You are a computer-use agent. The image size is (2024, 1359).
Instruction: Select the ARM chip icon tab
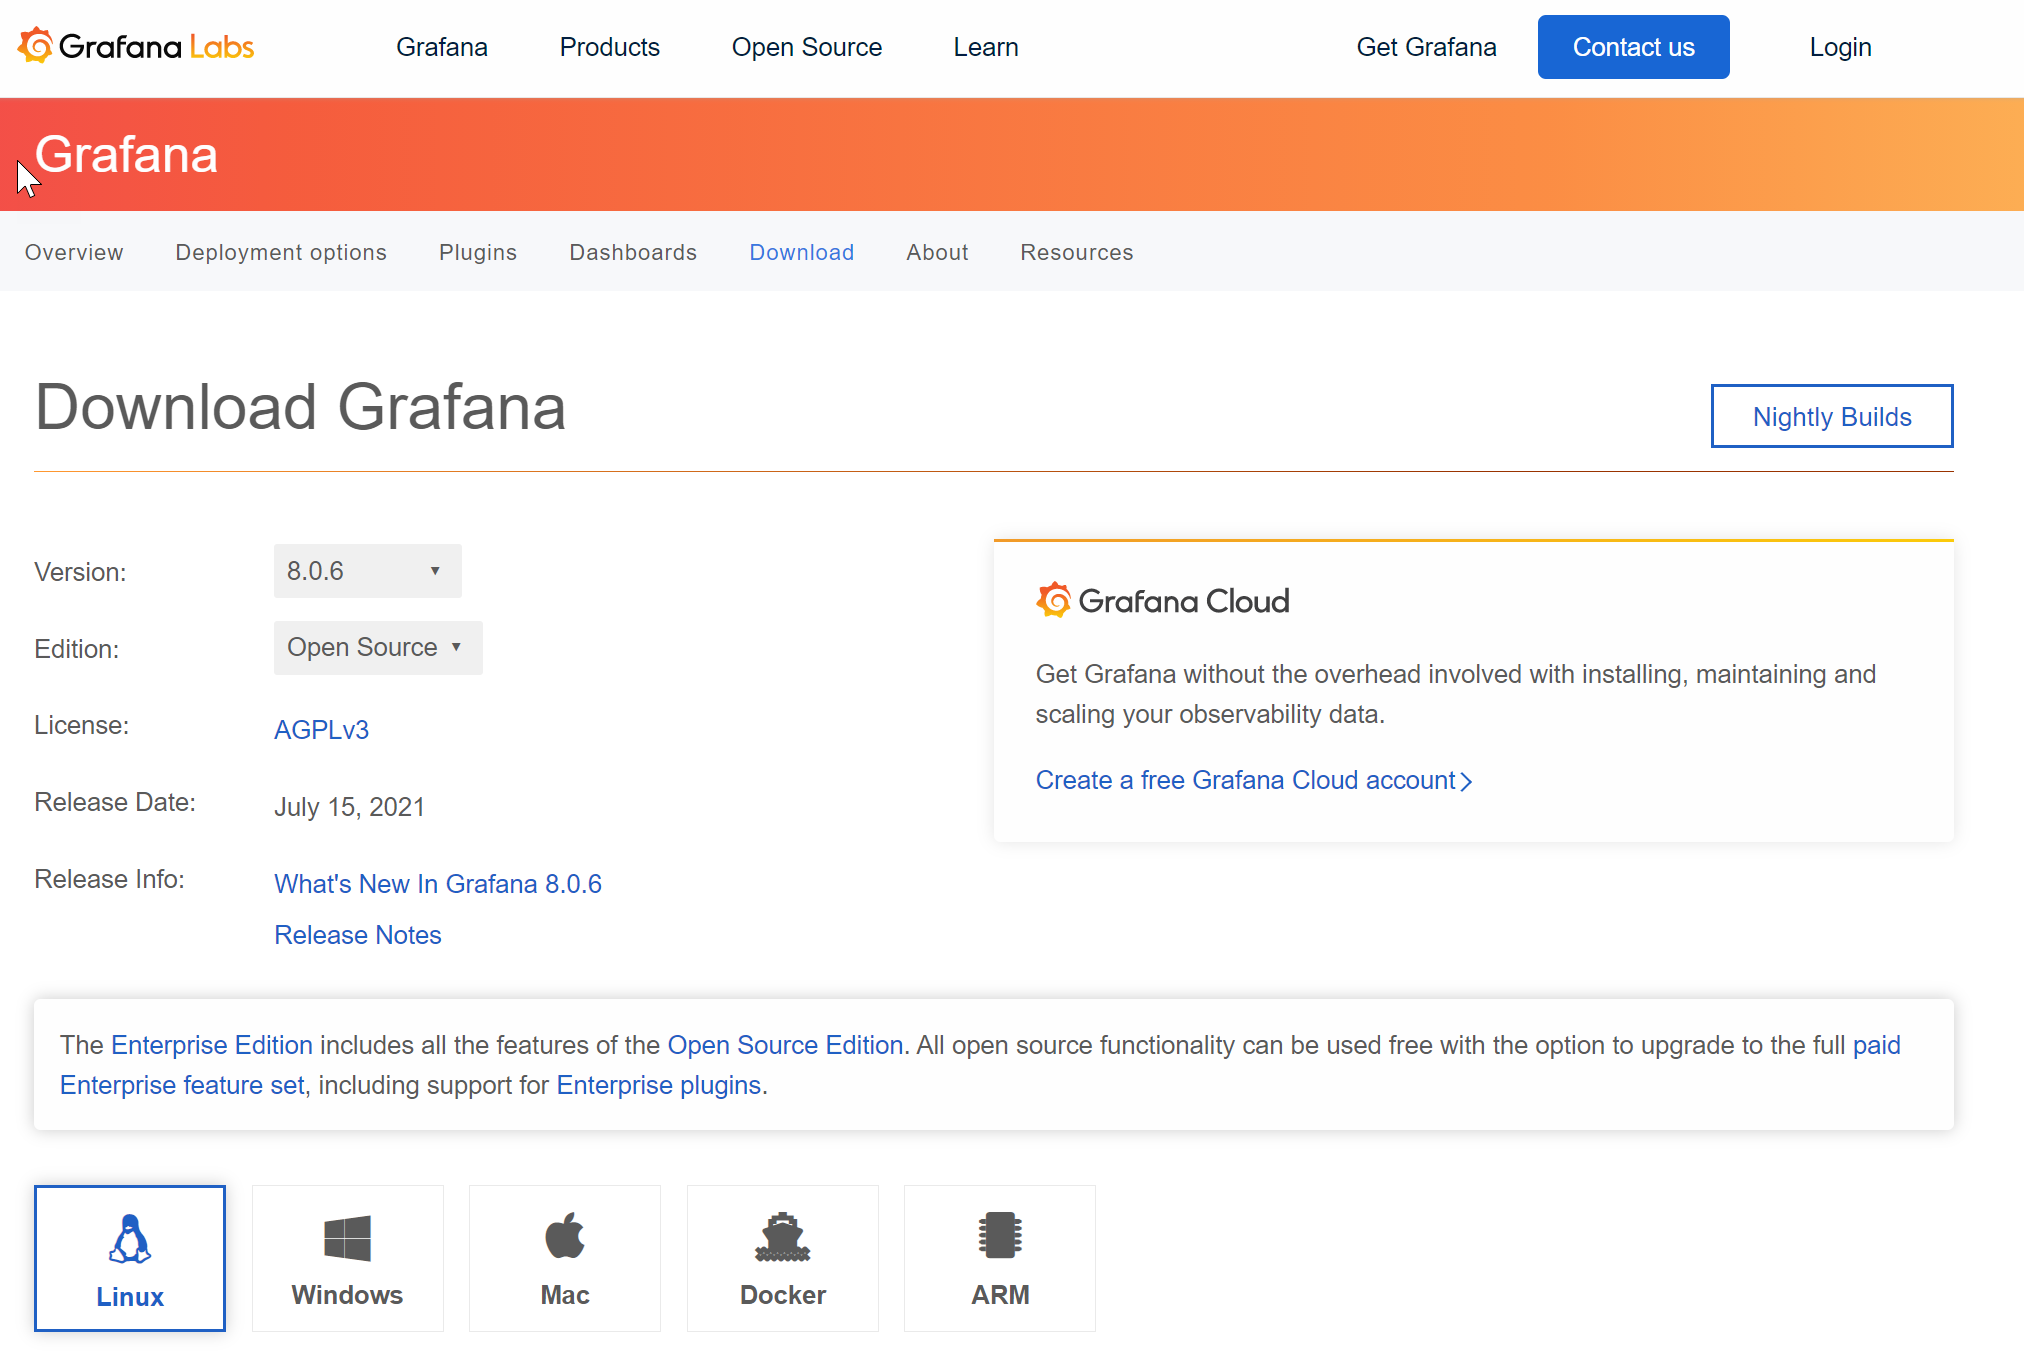point(1000,1258)
